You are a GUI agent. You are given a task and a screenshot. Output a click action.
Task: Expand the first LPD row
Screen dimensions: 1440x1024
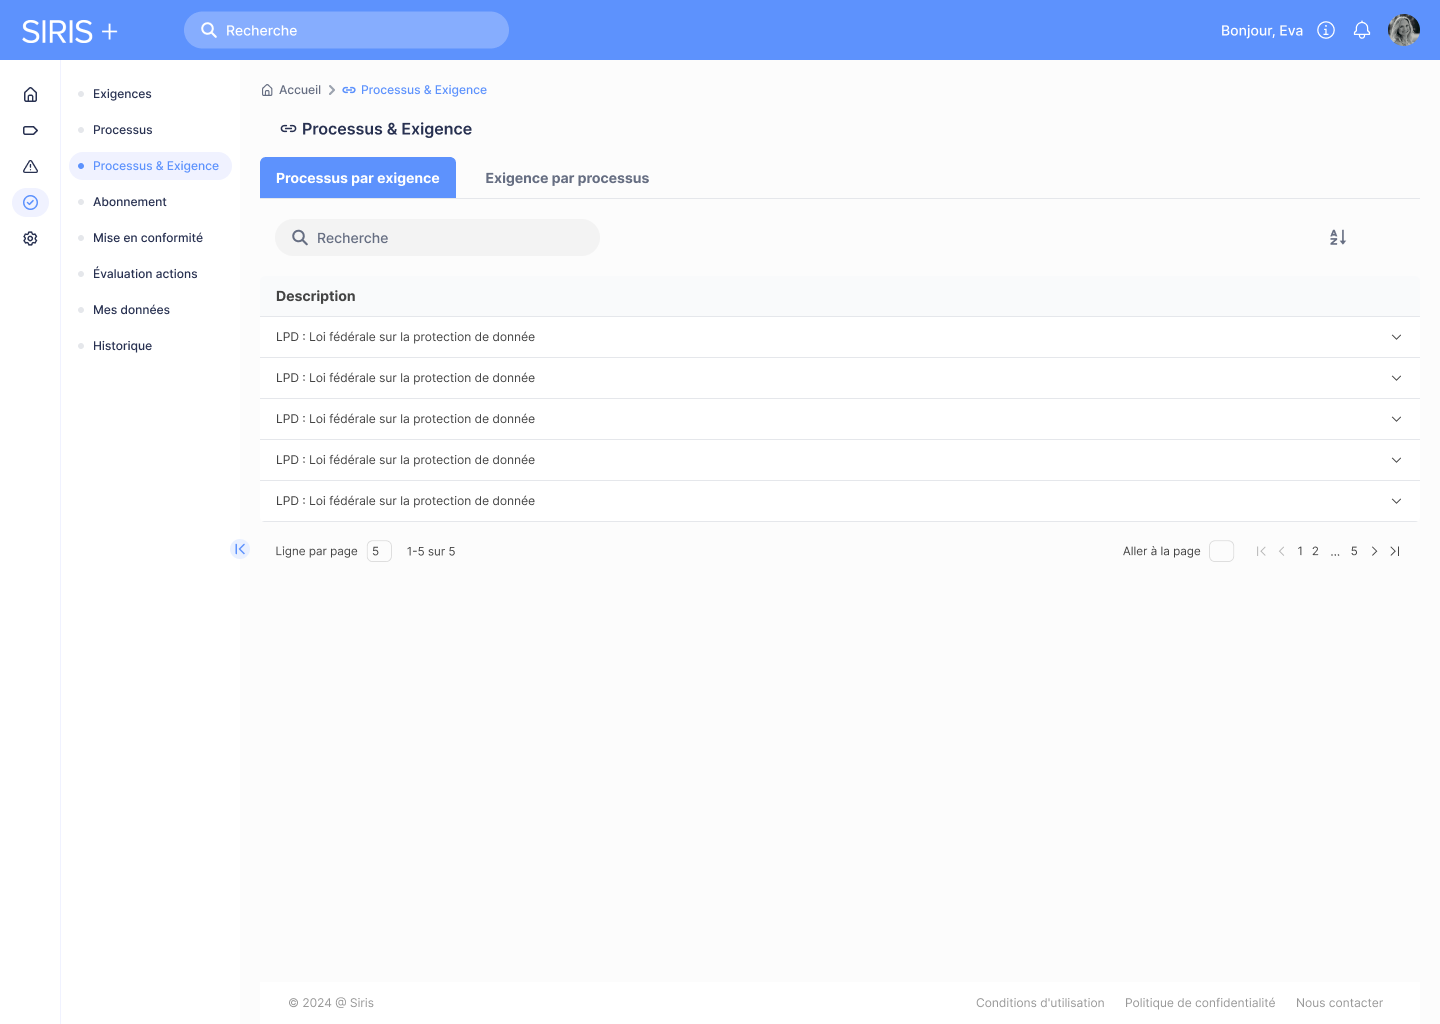[x=1396, y=337]
